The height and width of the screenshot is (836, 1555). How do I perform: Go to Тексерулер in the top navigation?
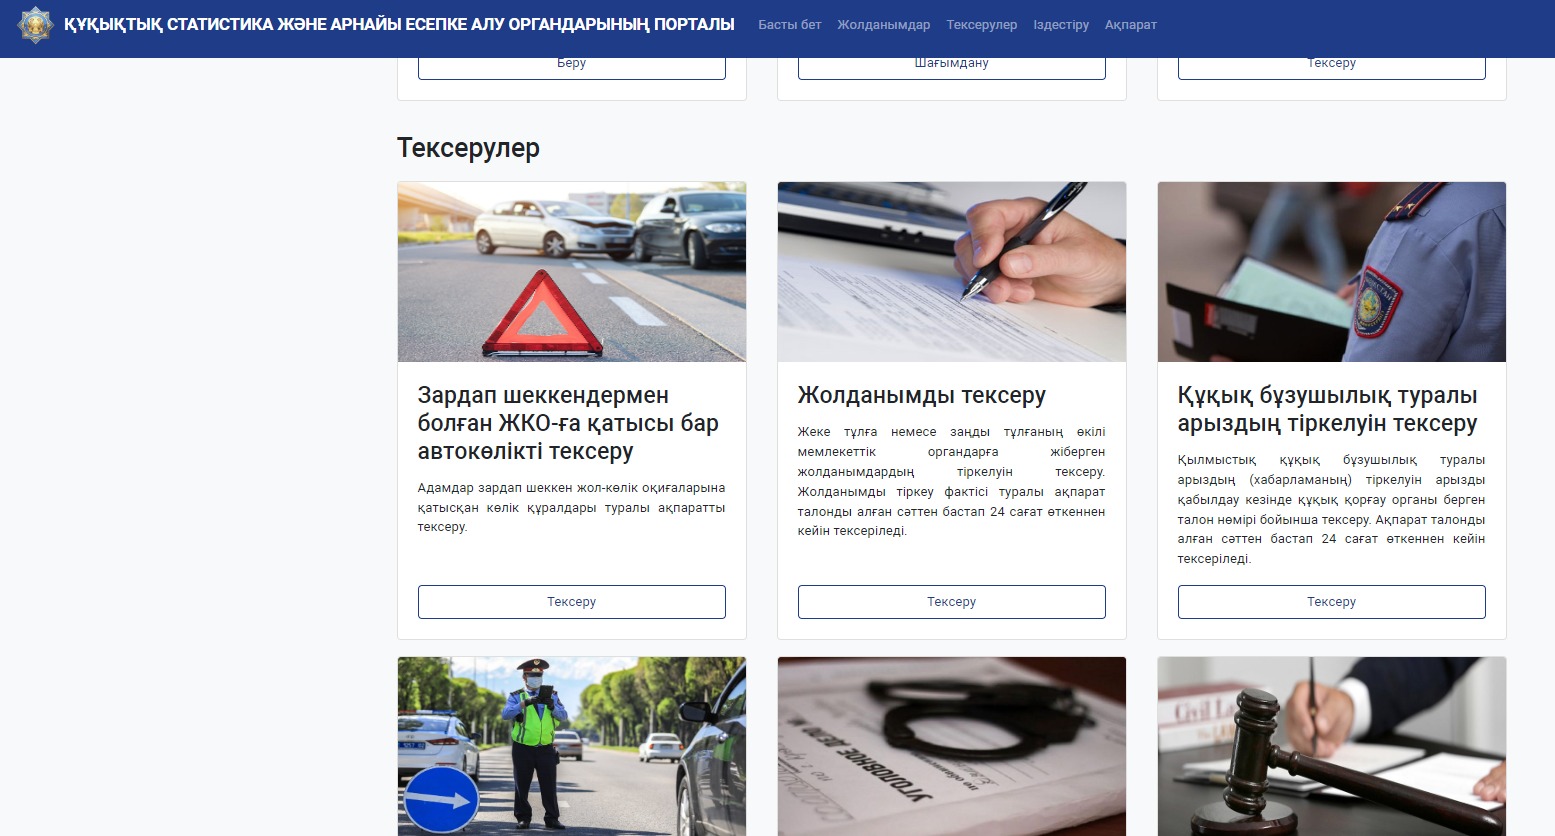981,25
